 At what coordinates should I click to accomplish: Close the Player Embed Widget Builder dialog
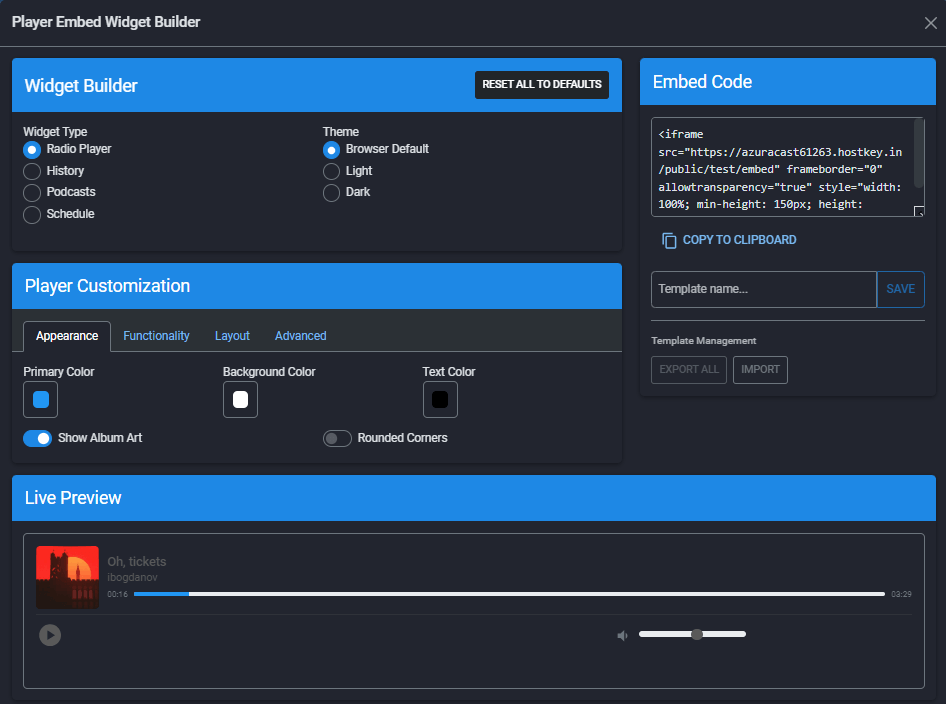930,23
